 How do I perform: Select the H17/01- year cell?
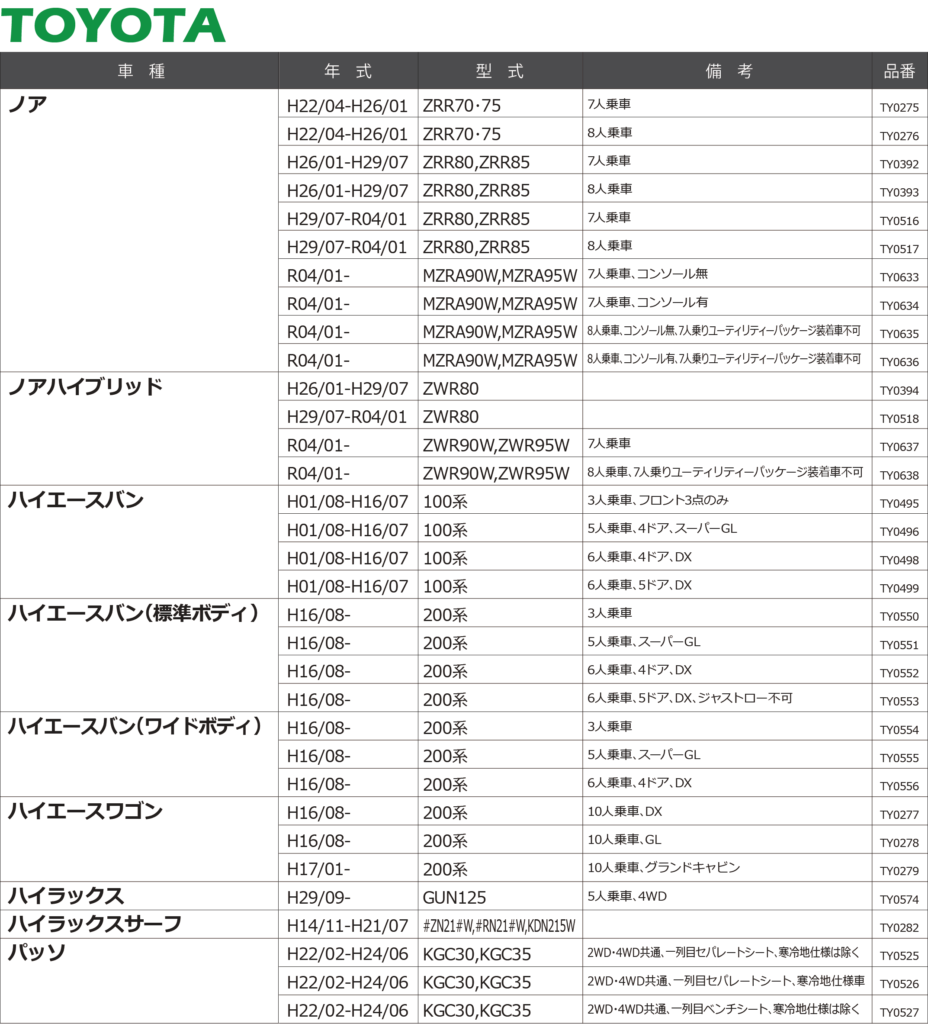(318, 869)
